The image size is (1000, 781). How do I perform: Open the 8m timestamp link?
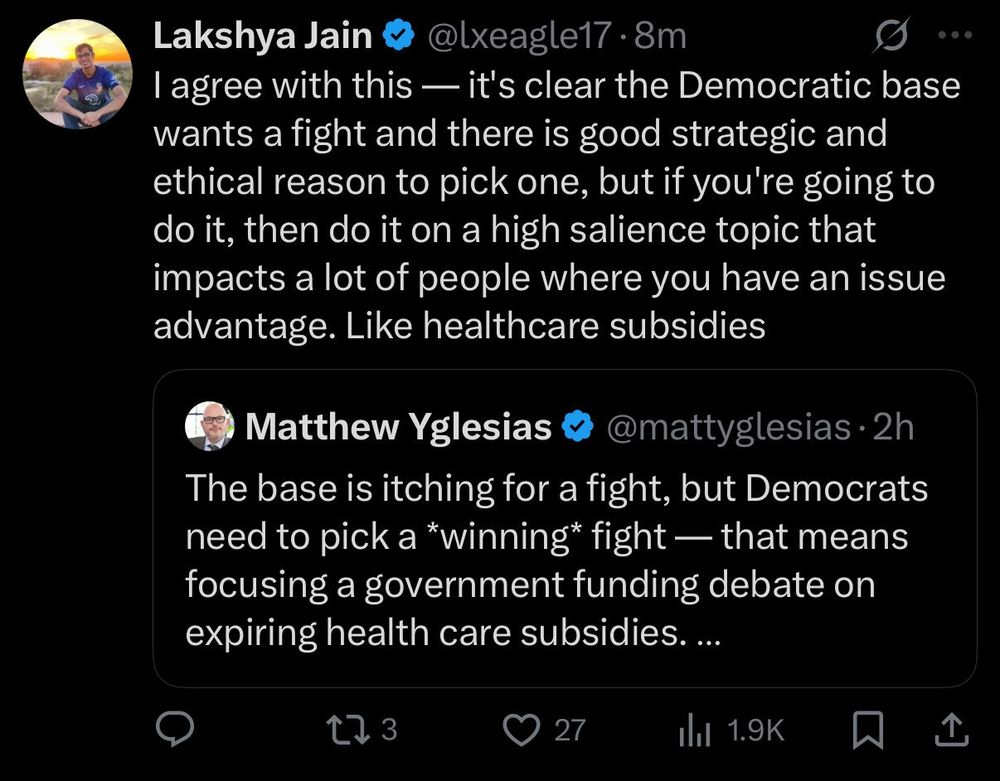661,36
